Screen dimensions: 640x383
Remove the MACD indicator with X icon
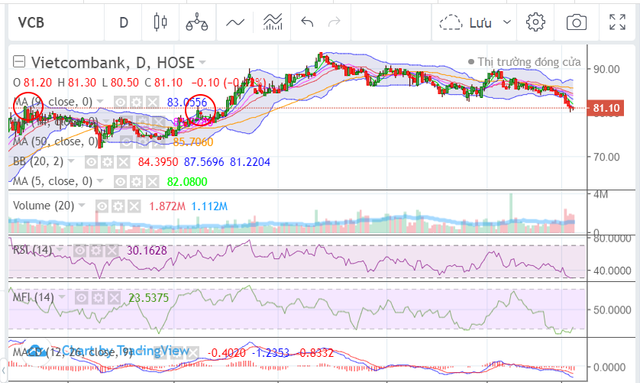click(x=193, y=352)
